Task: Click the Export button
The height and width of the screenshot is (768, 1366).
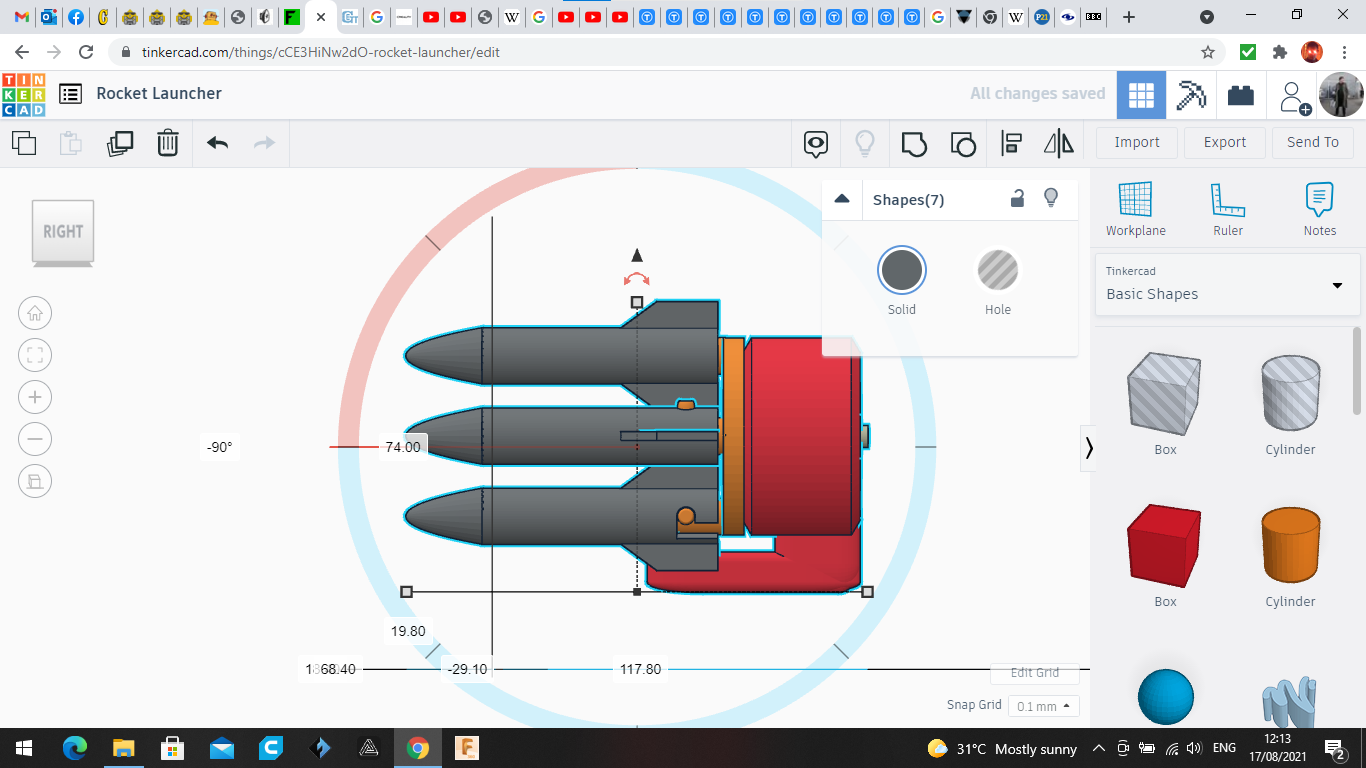Action: point(1224,142)
